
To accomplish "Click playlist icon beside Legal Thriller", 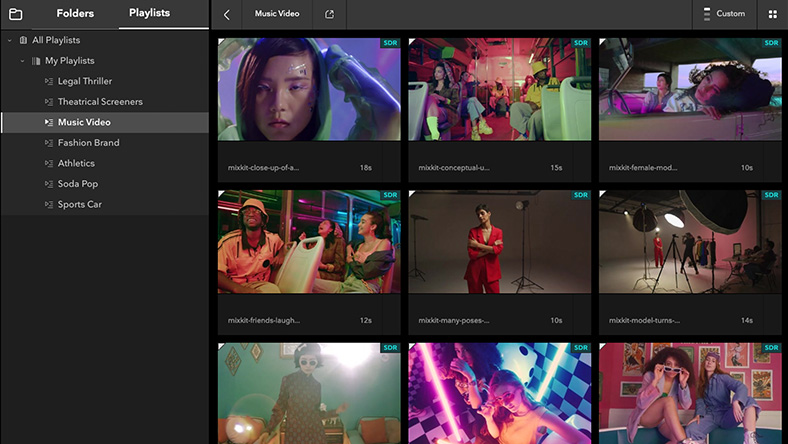I will click(49, 81).
